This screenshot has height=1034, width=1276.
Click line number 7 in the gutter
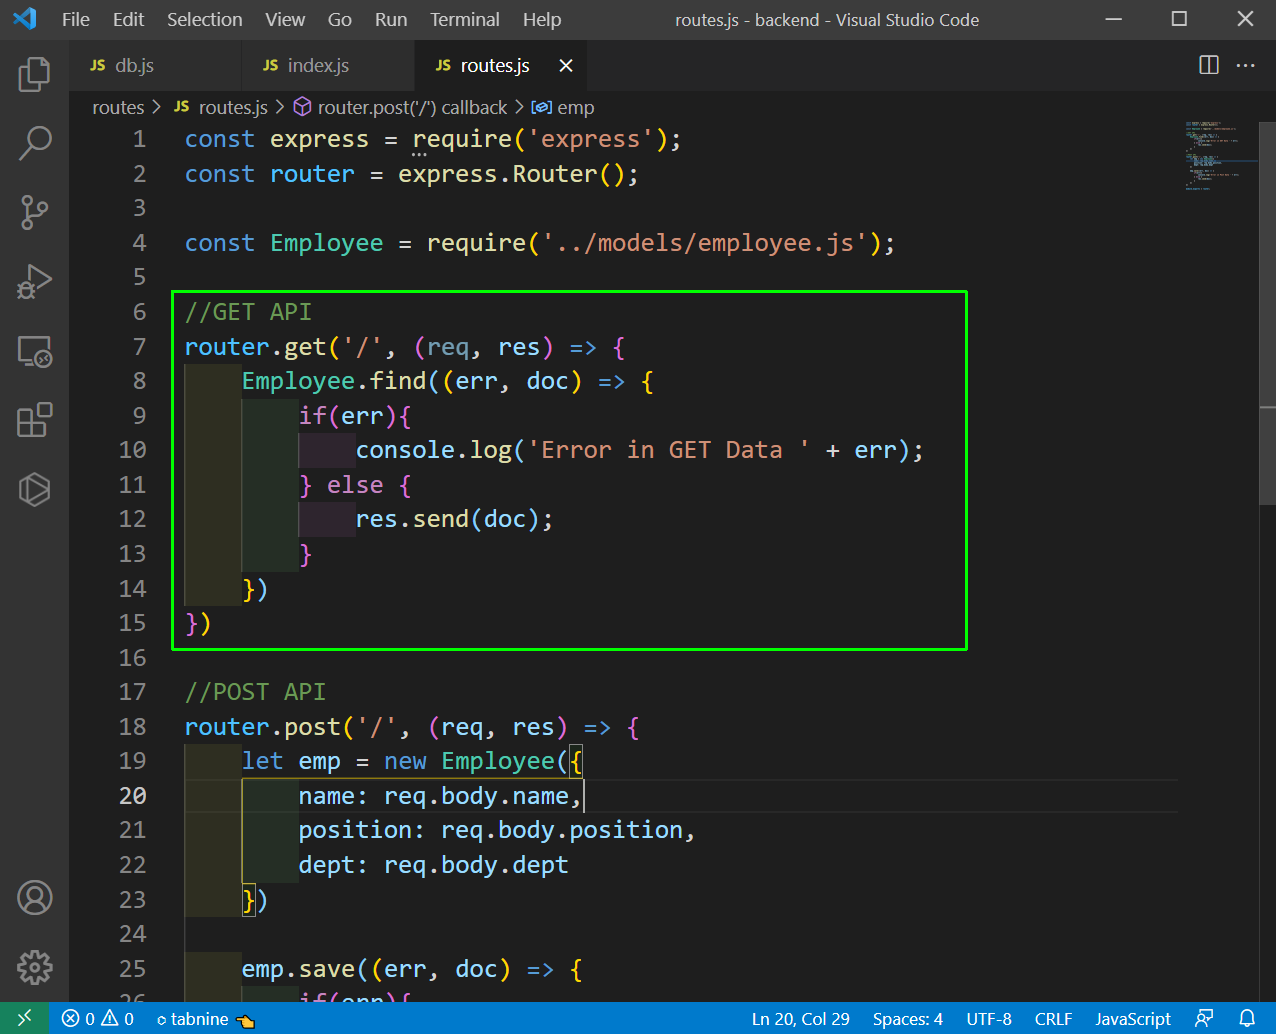(139, 347)
